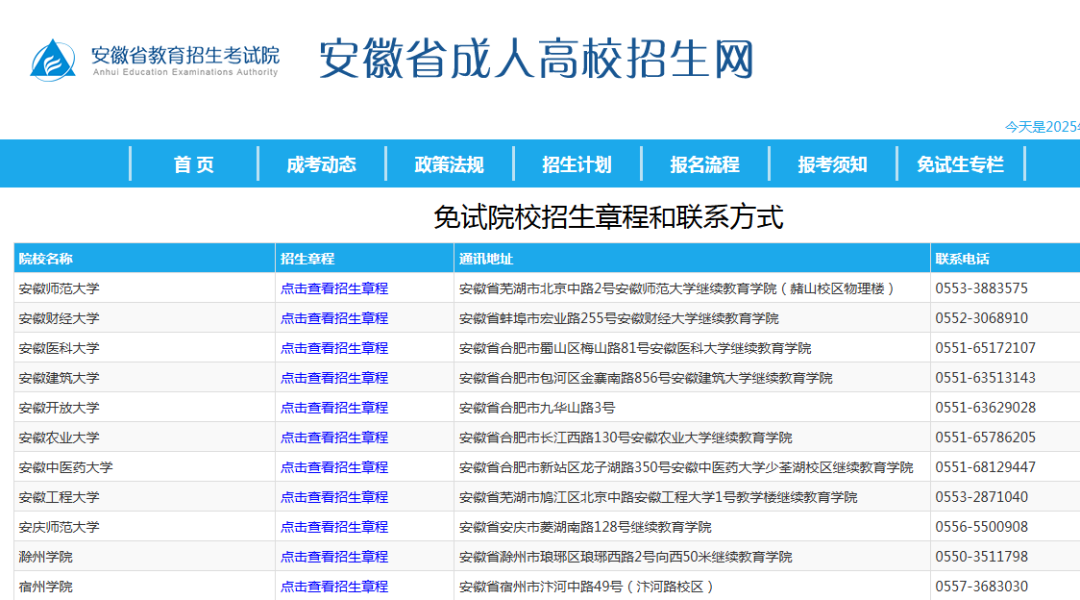Click address containing 琅琊西路2号
The width and height of the screenshot is (1080, 600).
(625, 557)
